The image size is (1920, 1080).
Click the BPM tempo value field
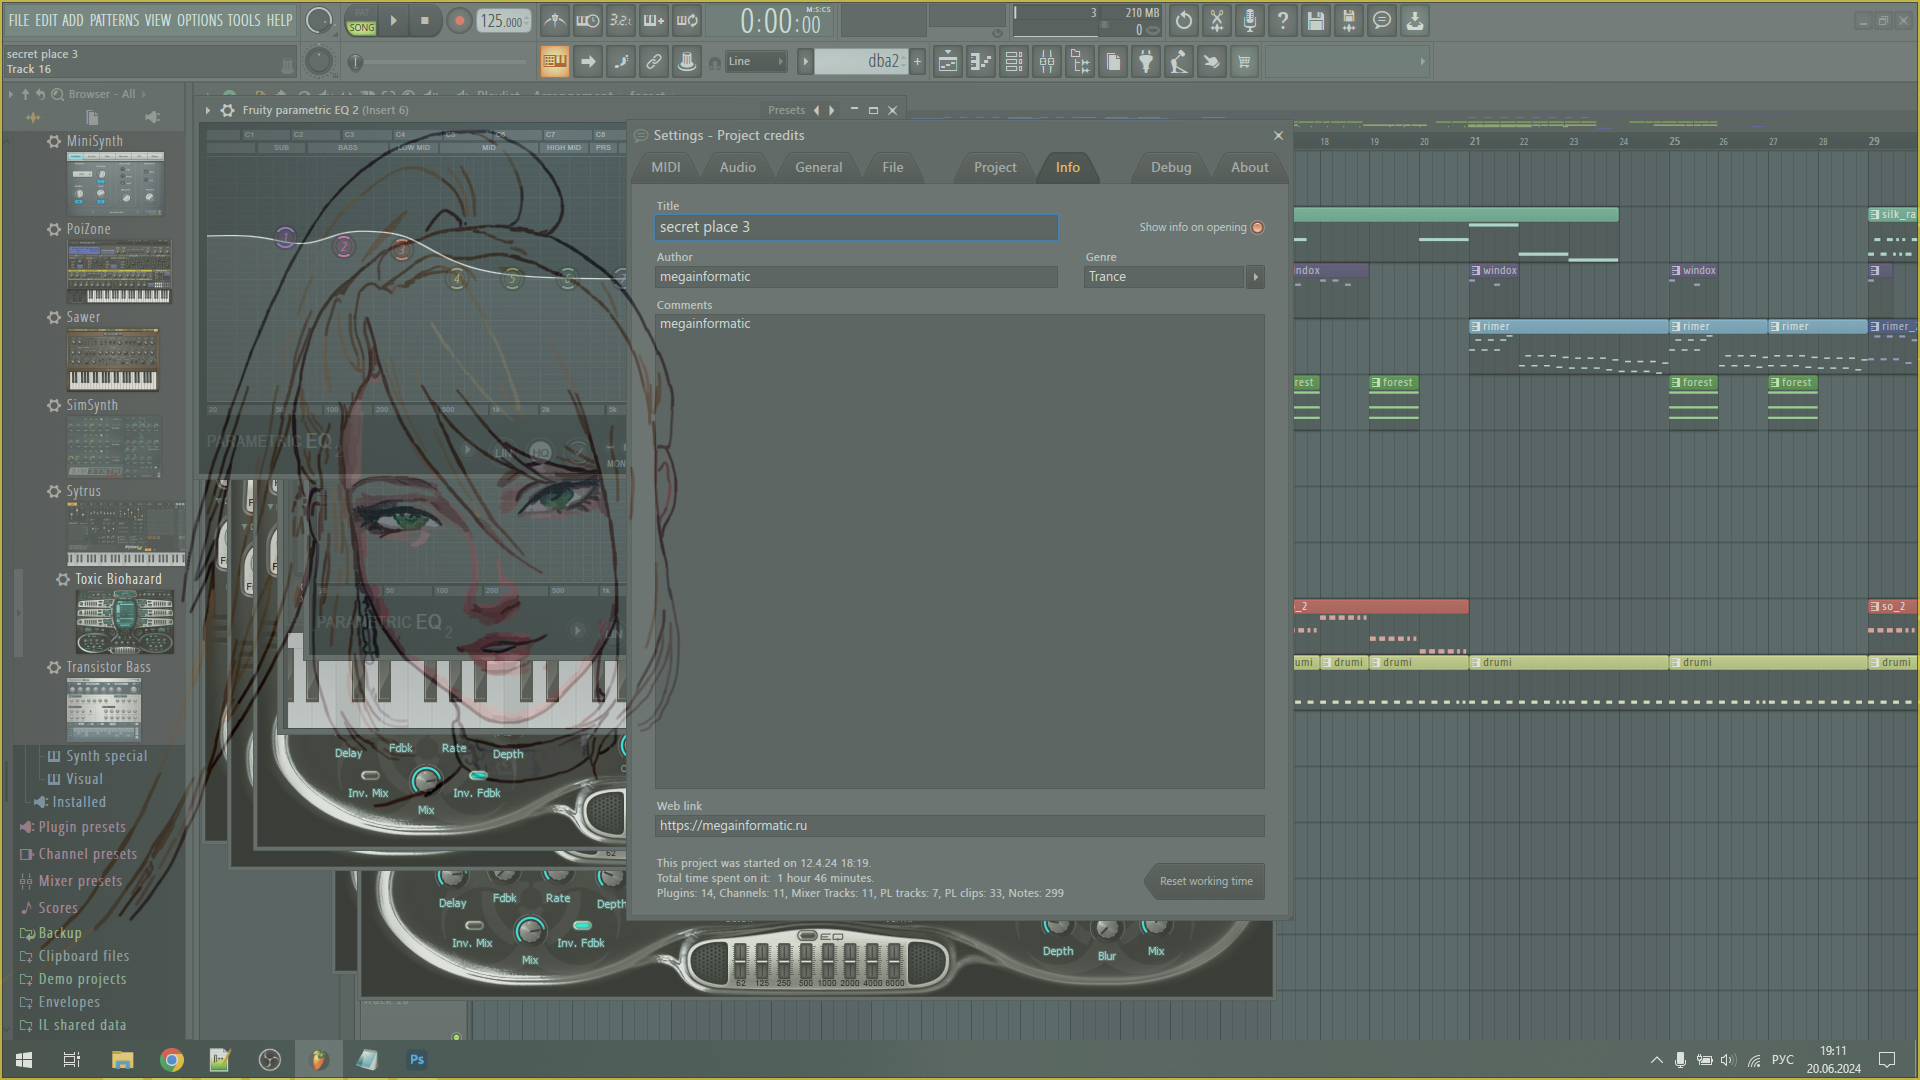(504, 20)
